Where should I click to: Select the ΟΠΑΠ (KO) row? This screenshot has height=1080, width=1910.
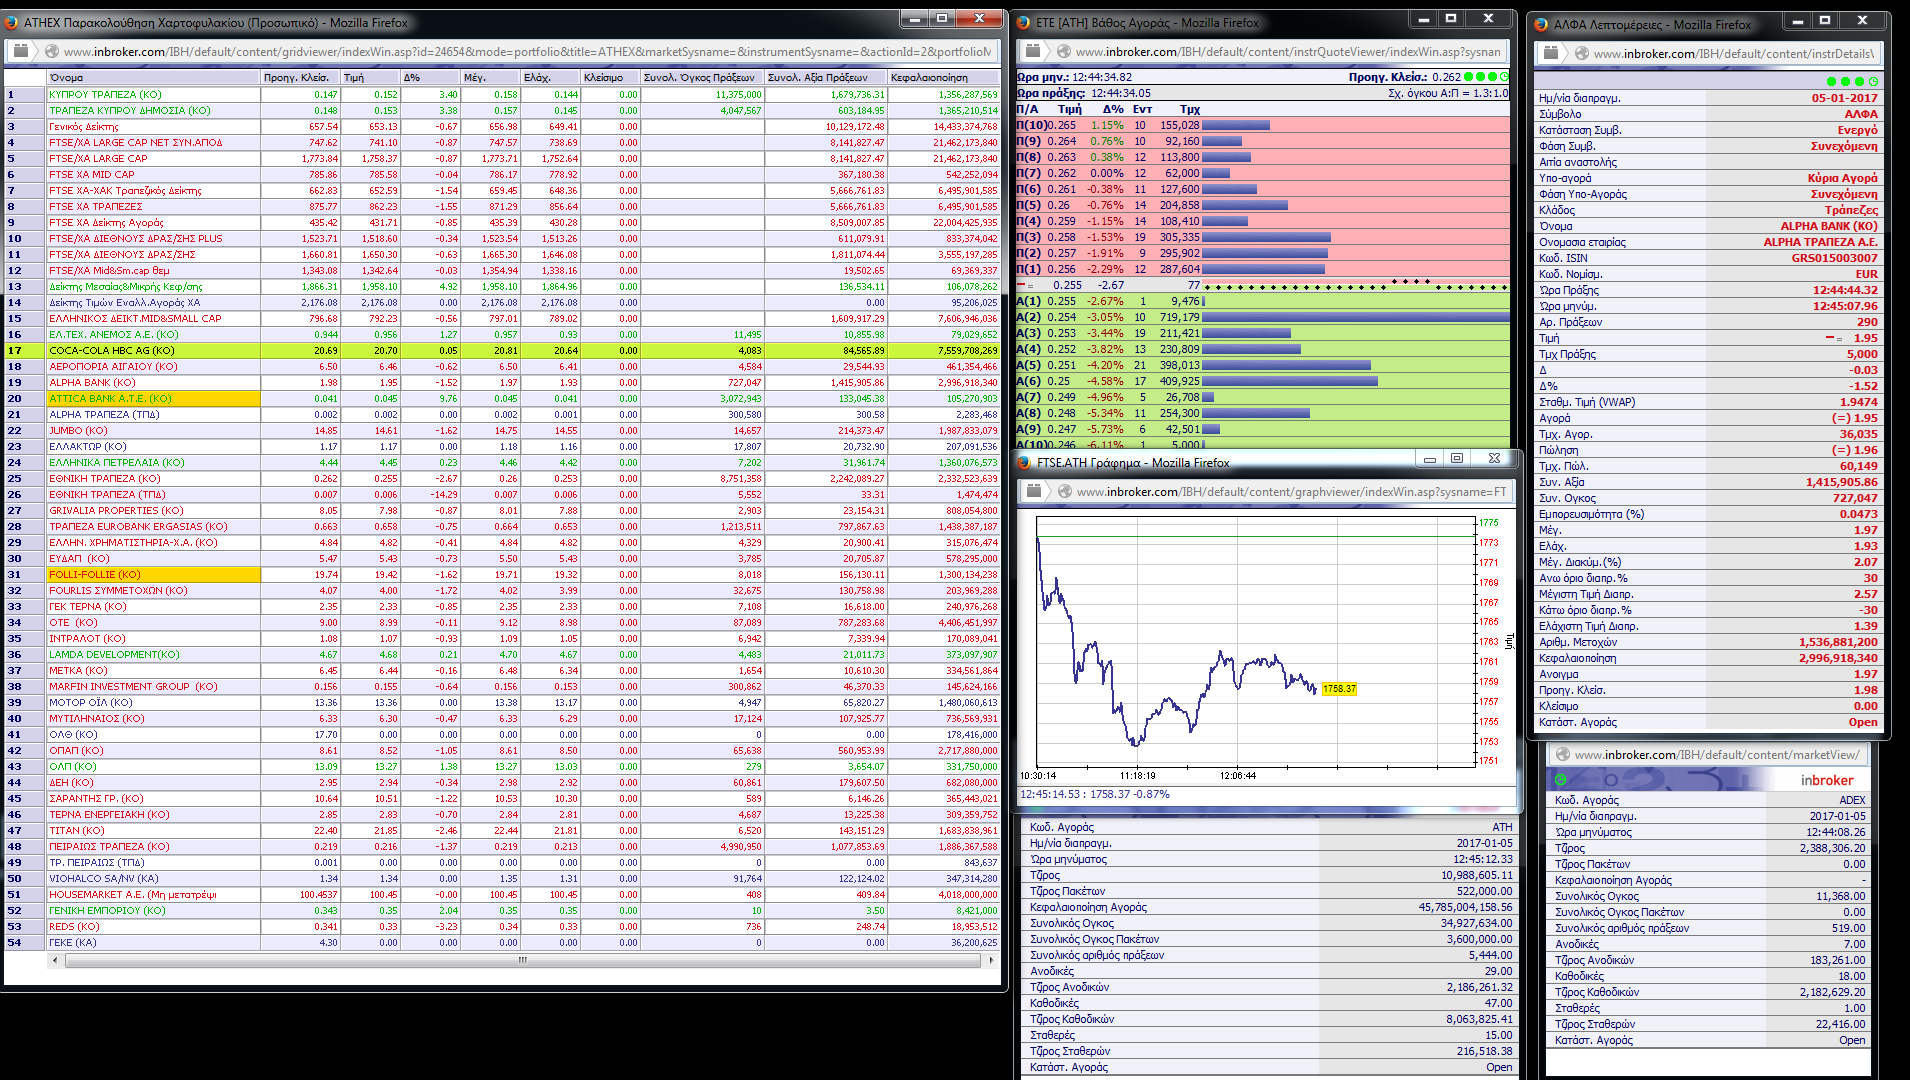(x=502, y=751)
